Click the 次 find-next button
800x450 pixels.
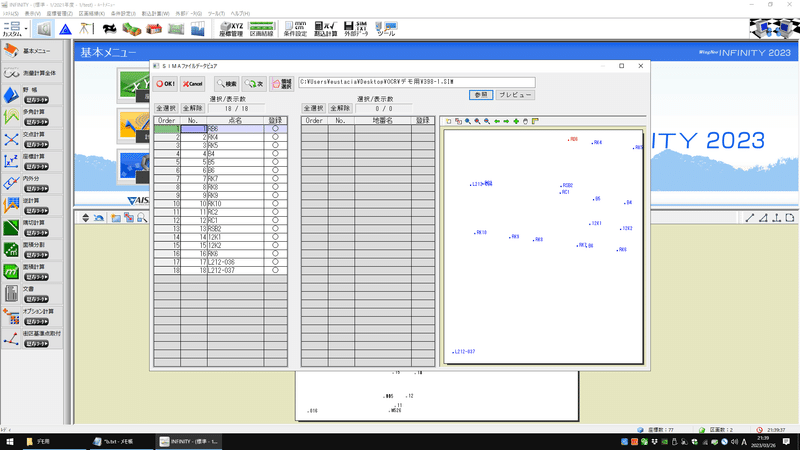tap(254, 84)
